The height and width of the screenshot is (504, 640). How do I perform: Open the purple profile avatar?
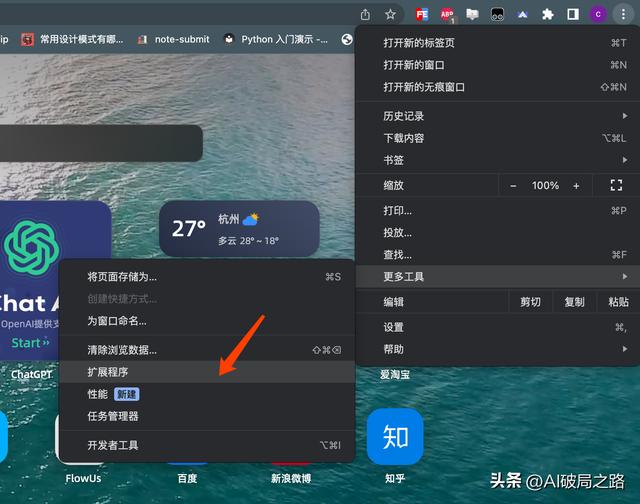click(598, 14)
